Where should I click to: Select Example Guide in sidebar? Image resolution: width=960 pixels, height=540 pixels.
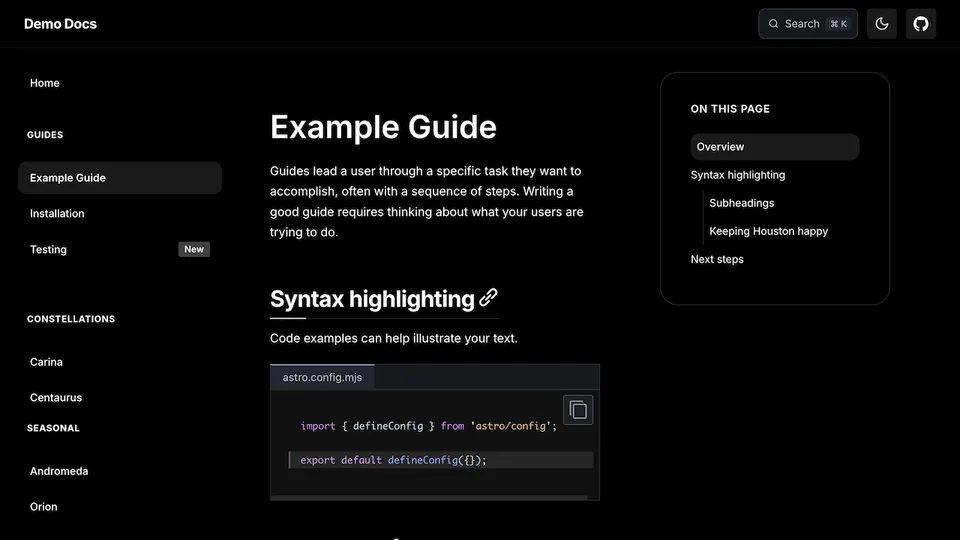tap(68, 178)
